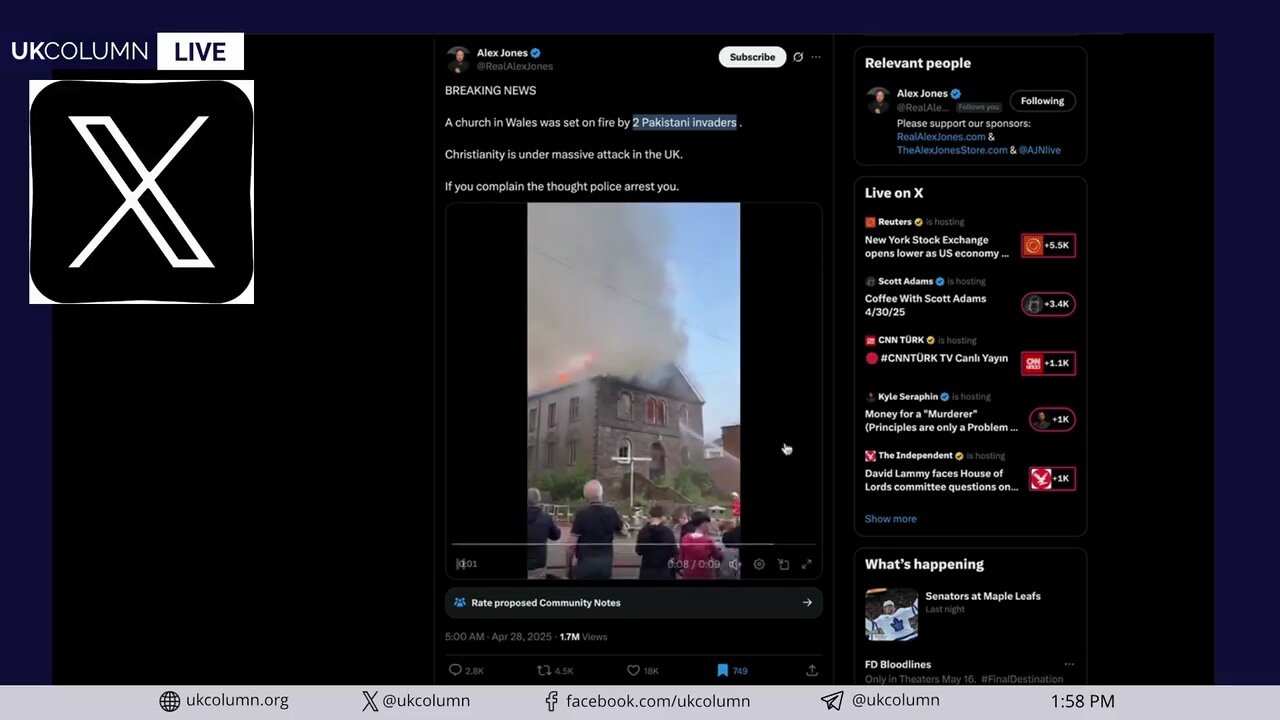The width and height of the screenshot is (1280, 720).
Task: Click 'Live on X' heading
Action: pos(894,193)
